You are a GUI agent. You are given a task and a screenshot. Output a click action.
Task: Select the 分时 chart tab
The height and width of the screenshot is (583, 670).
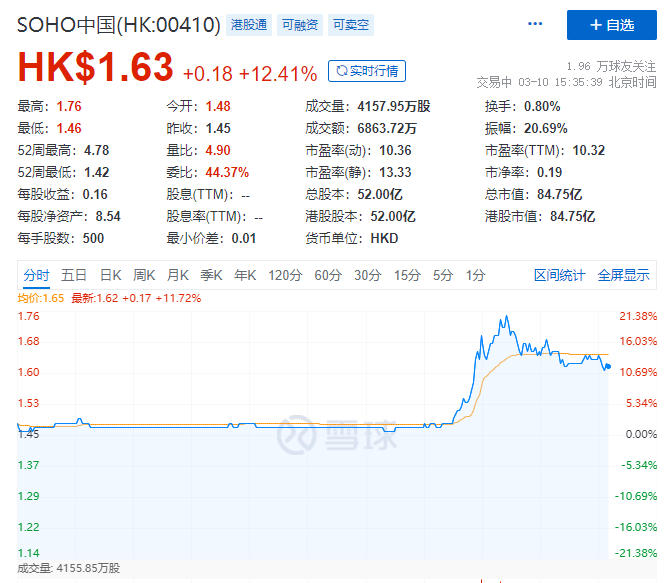[36, 275]
